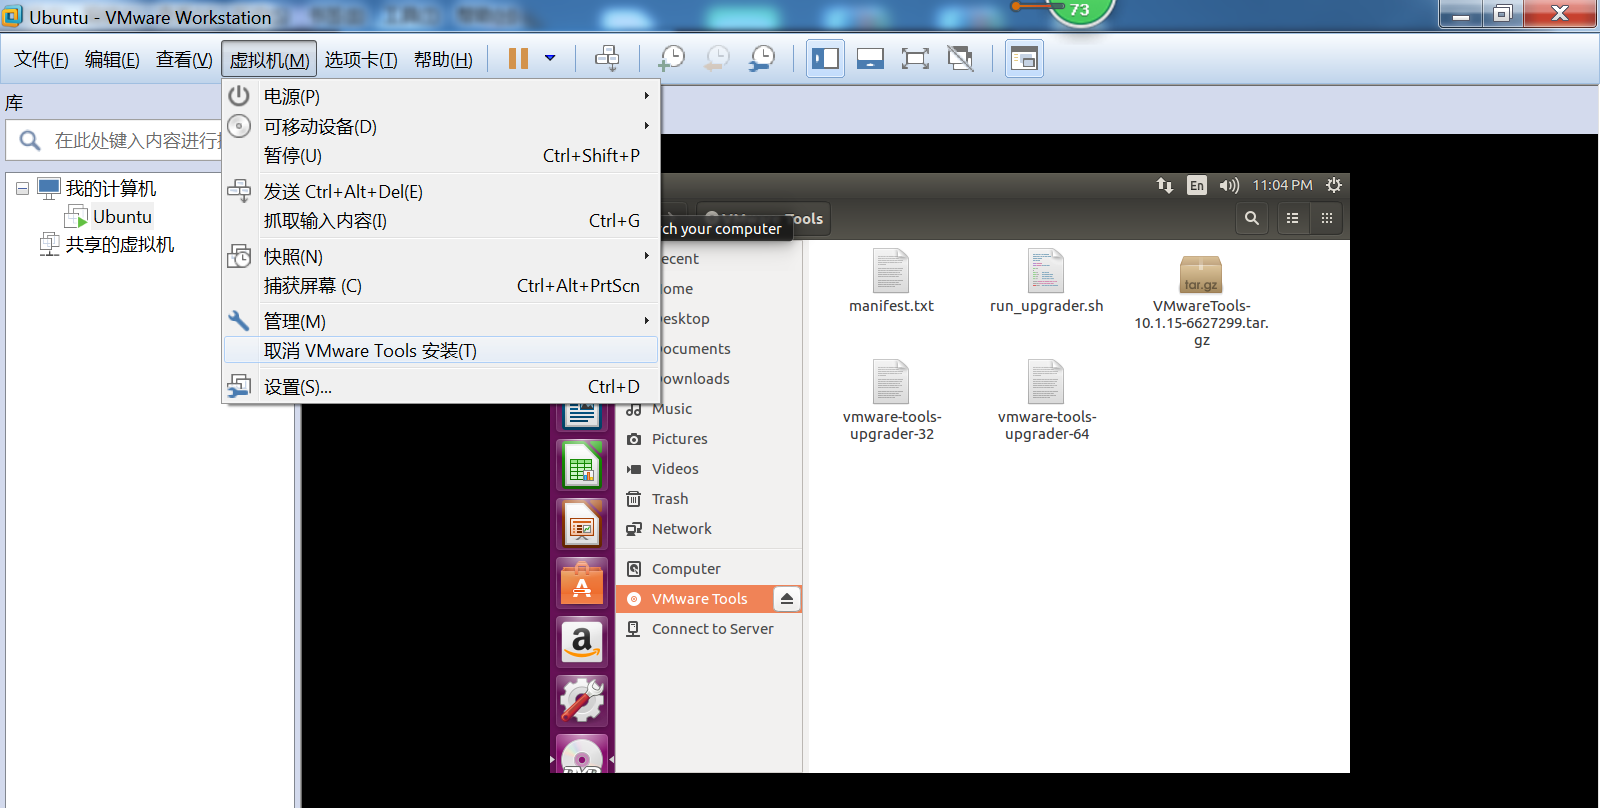Screen dimensions: 1600x808
Task: Select 共享的虚拟机 in the library tree
Action: [x=119, y=245]
